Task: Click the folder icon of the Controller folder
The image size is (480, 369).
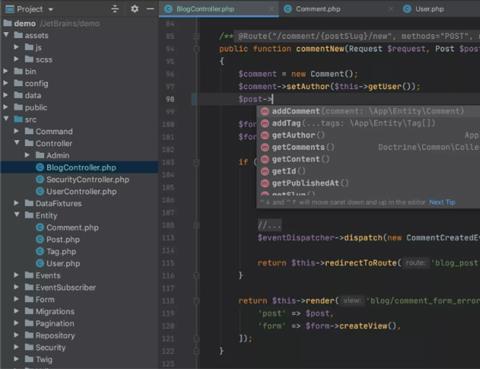Action: tap(29, 143)
